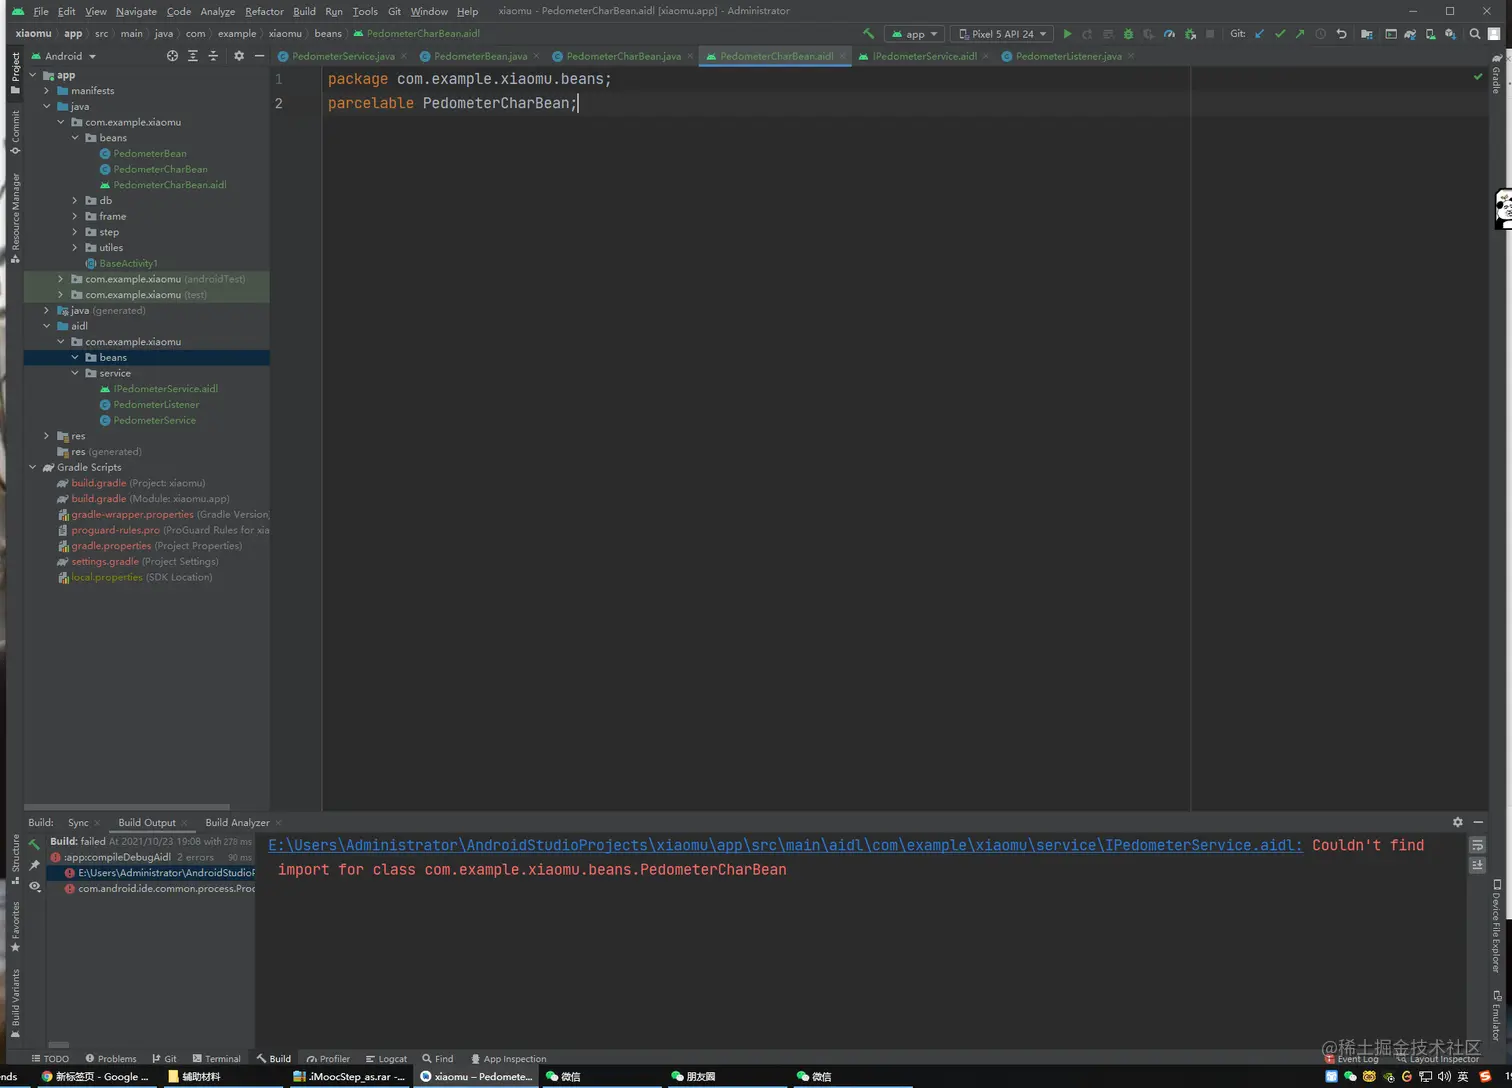
Task: Open the AVD Manager icon
Action: (1430, 34)
